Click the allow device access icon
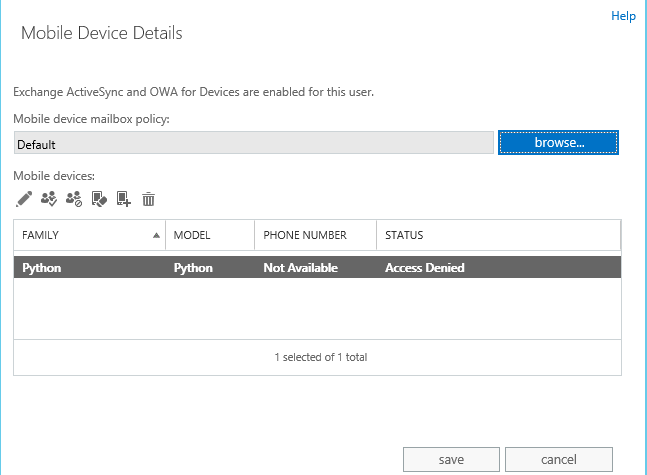Image resolution: width=647 pixels, height=475 pixels. [48, 199]
